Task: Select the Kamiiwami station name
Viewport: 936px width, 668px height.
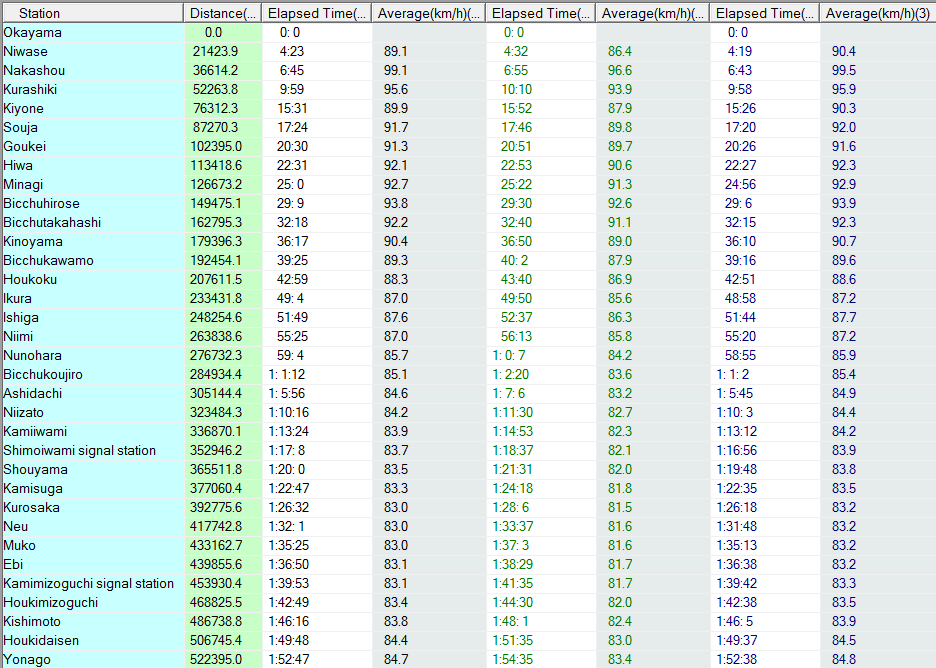Action: click(35, 432)
